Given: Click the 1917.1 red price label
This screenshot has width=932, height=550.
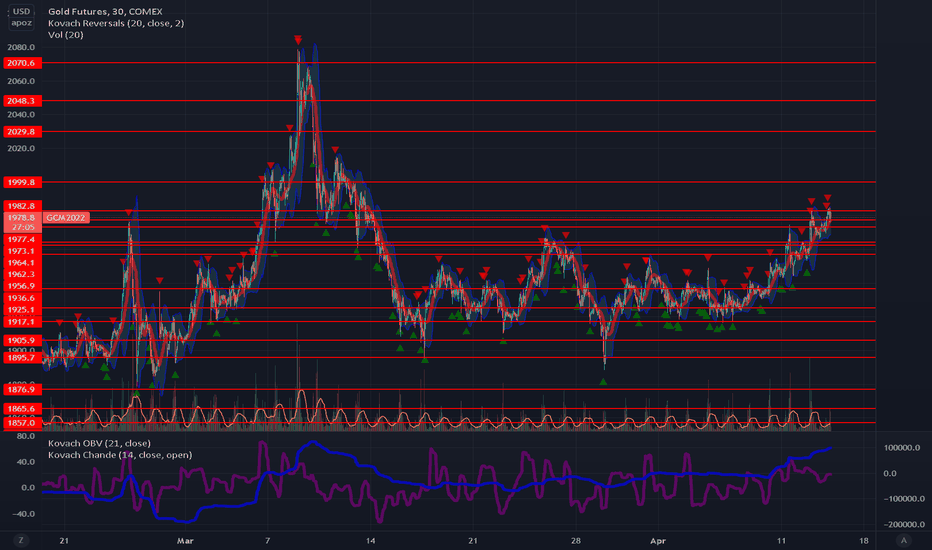Looking at the screenshot, I should click(x=21, y=322).
